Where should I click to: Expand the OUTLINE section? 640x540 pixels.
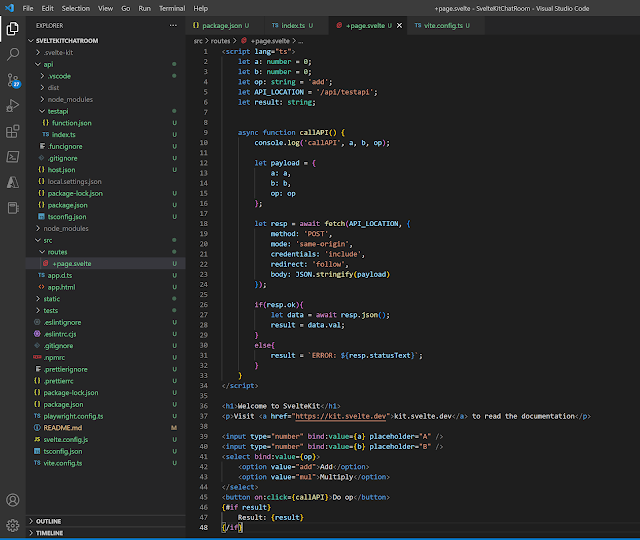click(x=50, y=521)
